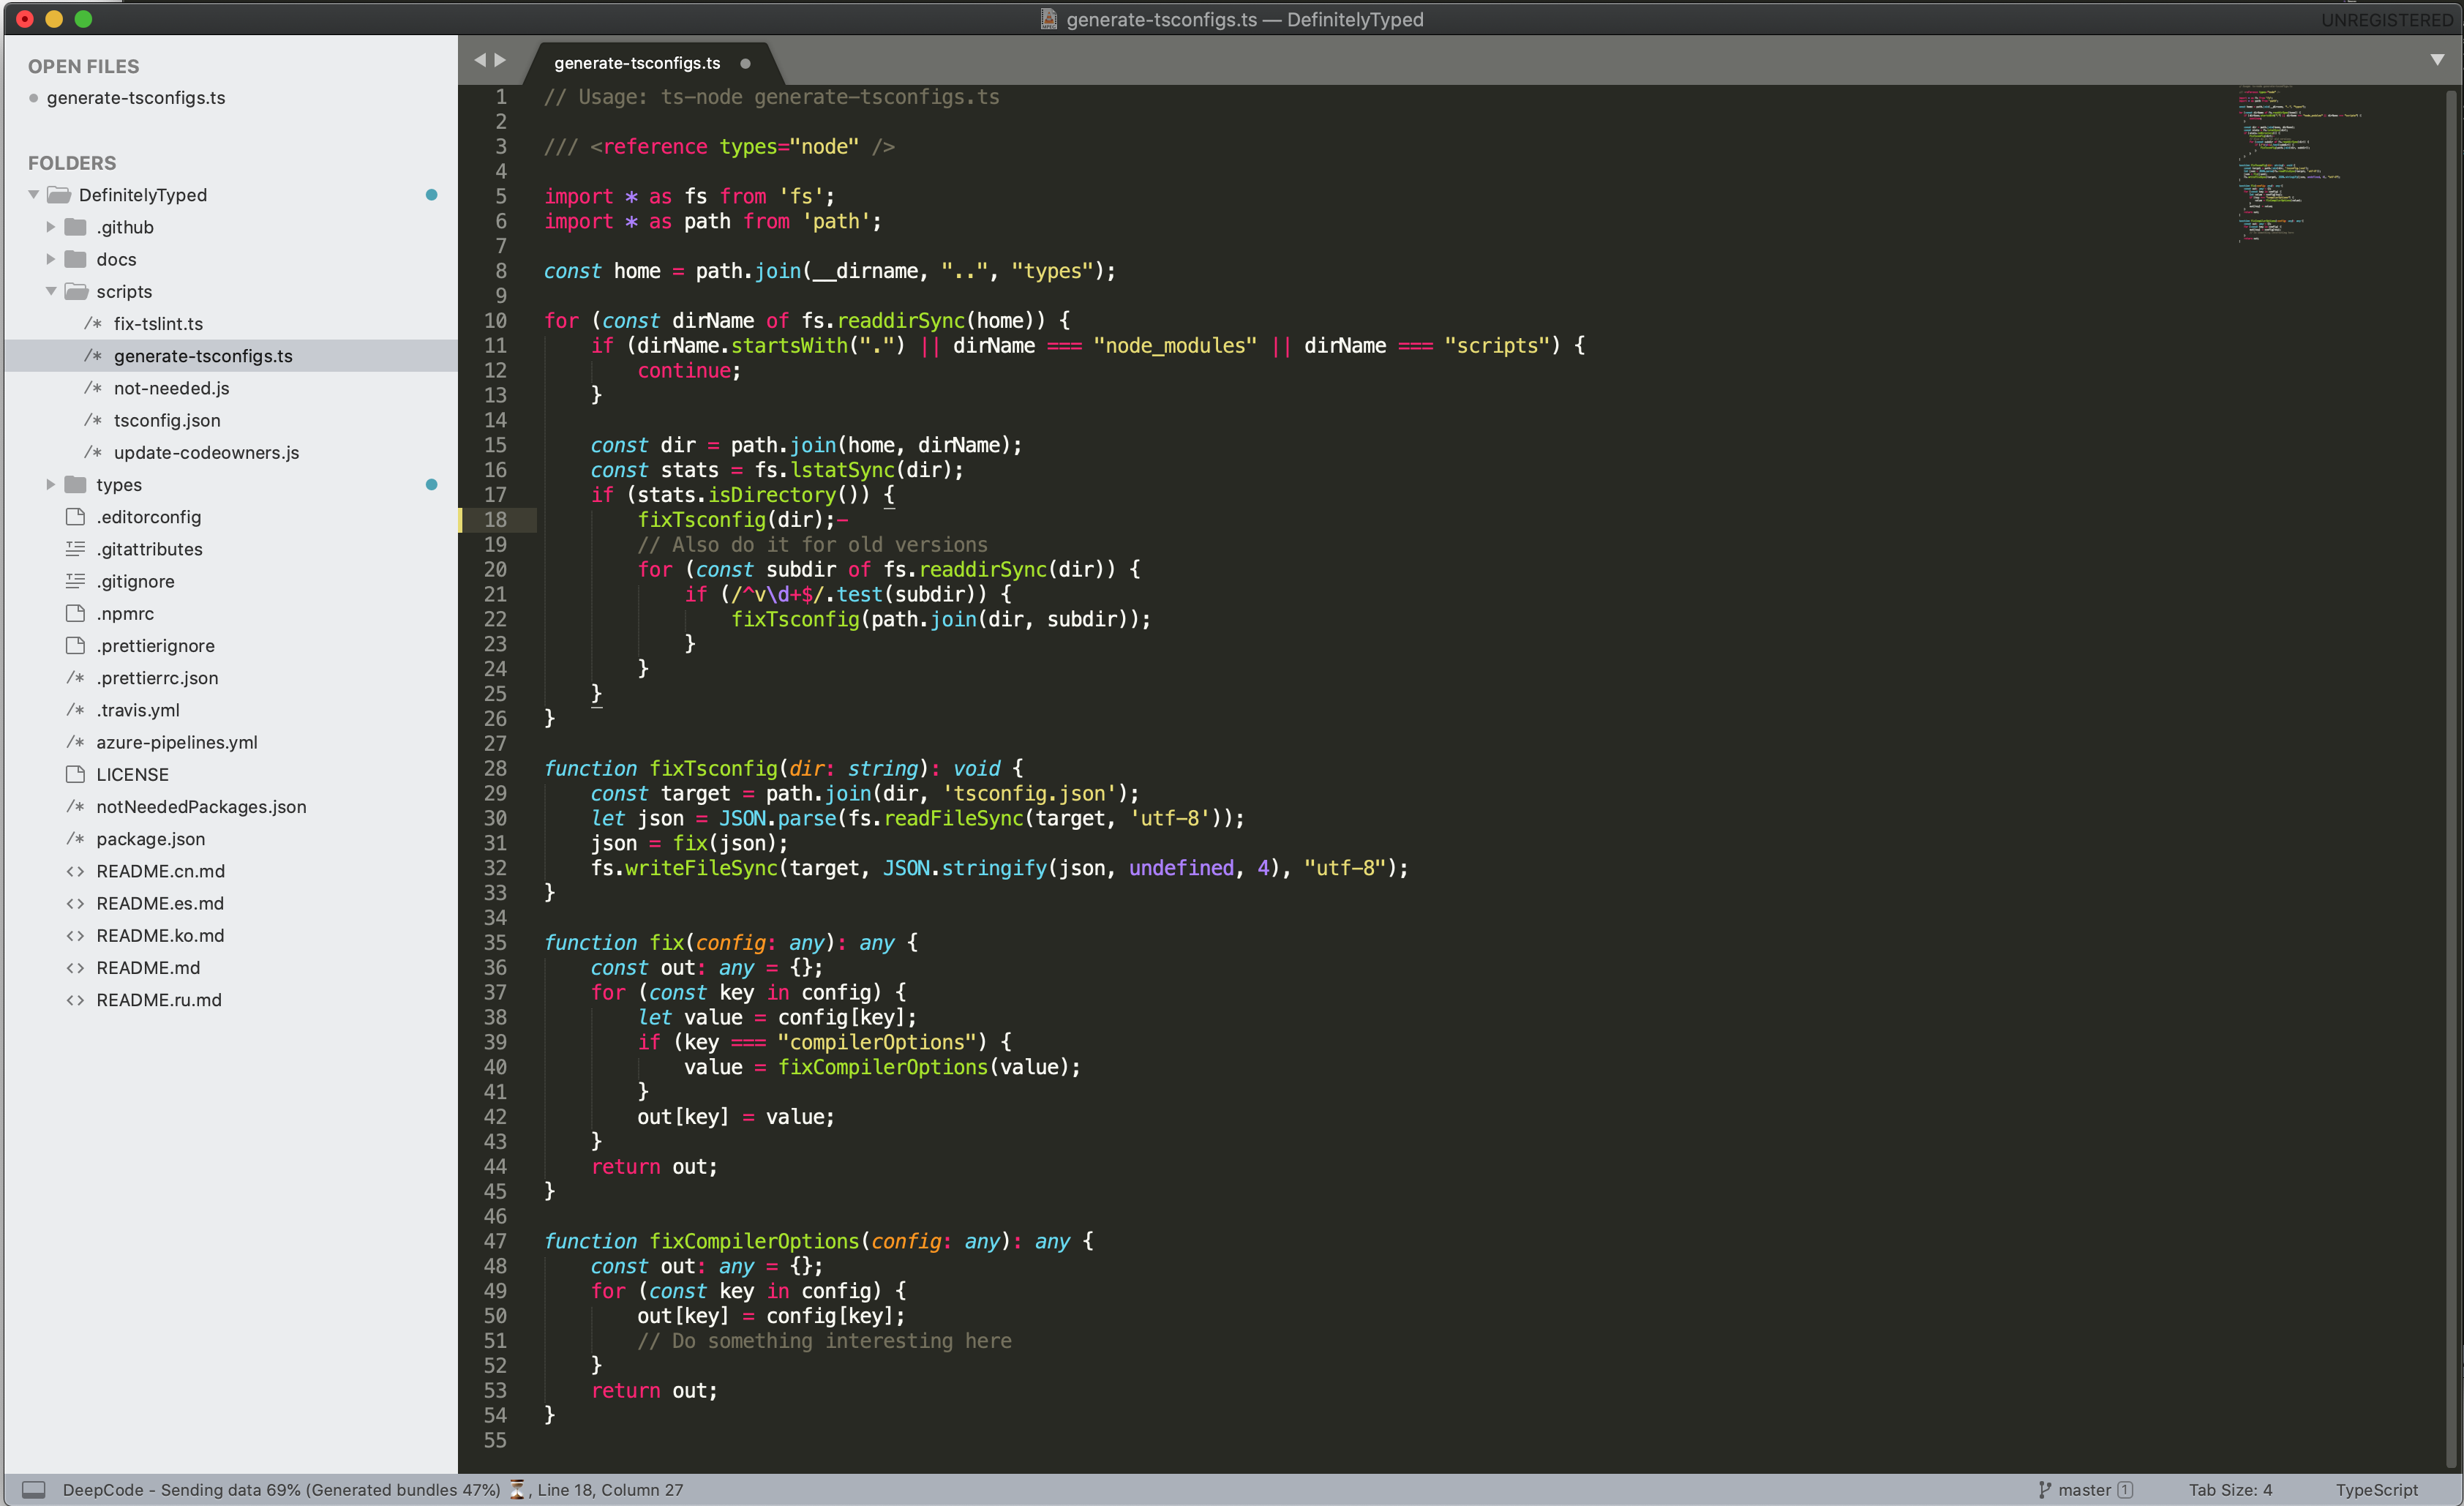Select generate-tsconfigs.ts in scripts folder
2464x1506 pixels.
tap(203, 355)
